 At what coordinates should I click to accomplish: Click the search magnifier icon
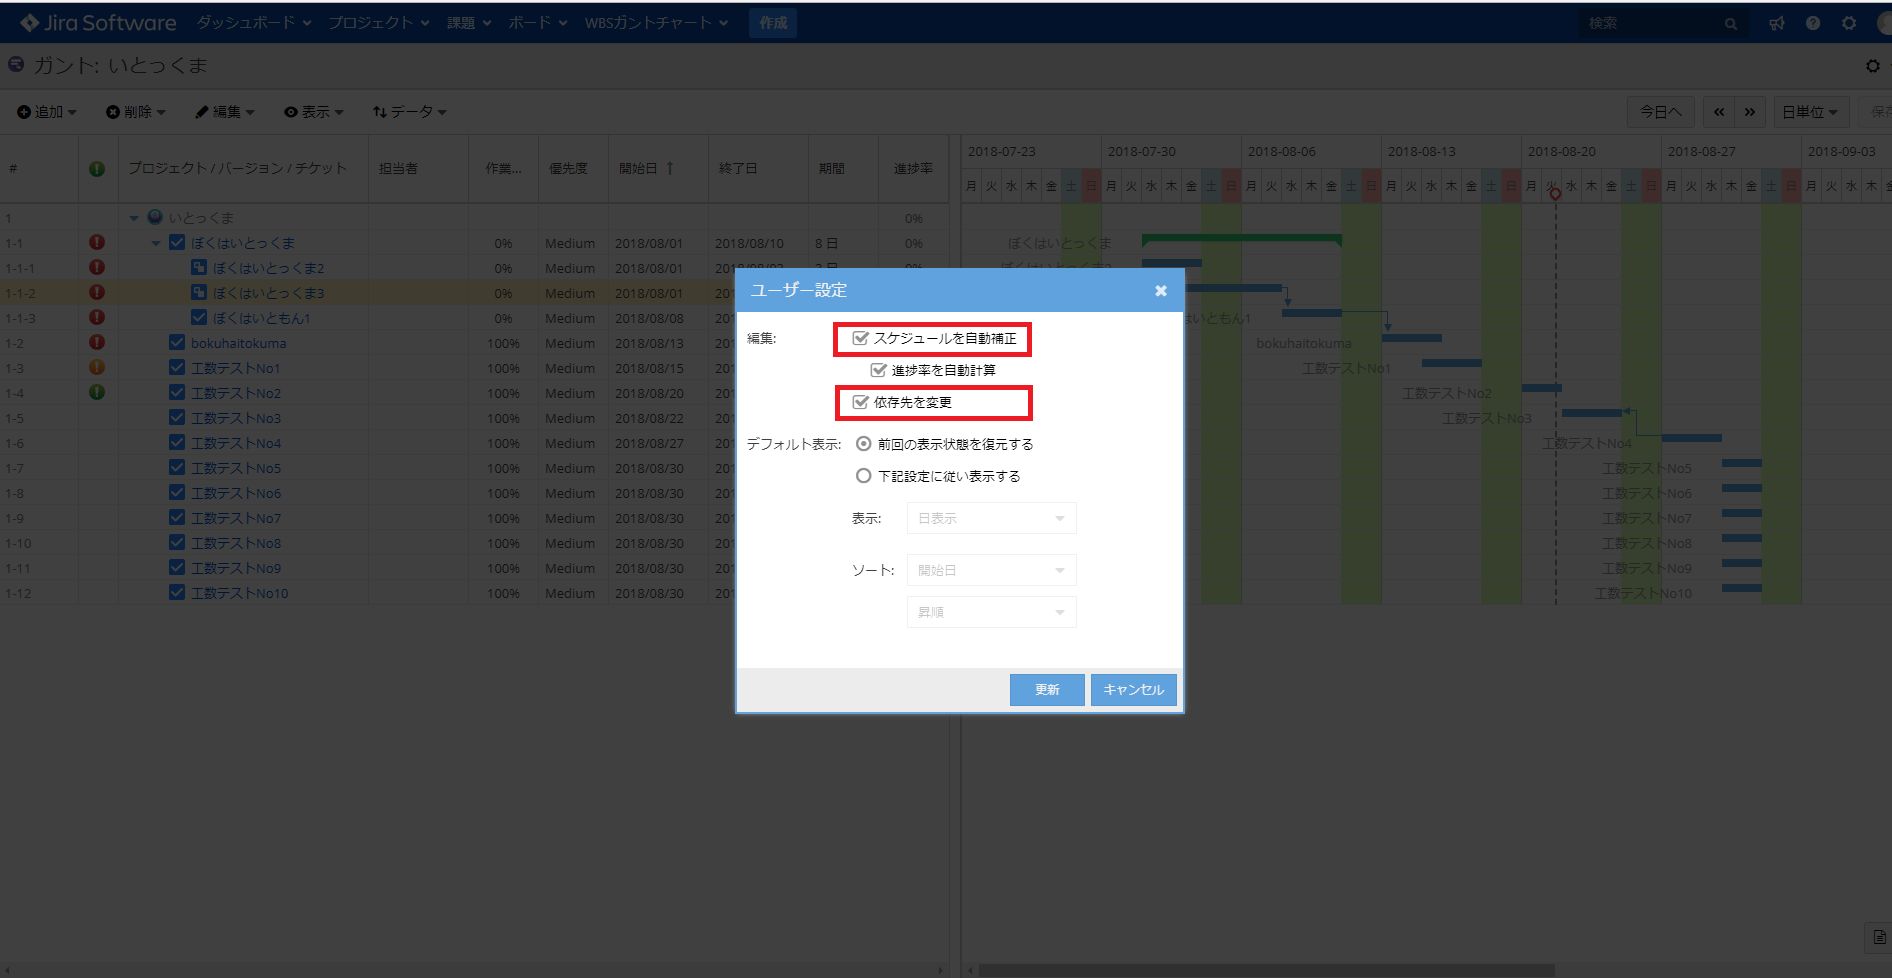pos(1731,24)
